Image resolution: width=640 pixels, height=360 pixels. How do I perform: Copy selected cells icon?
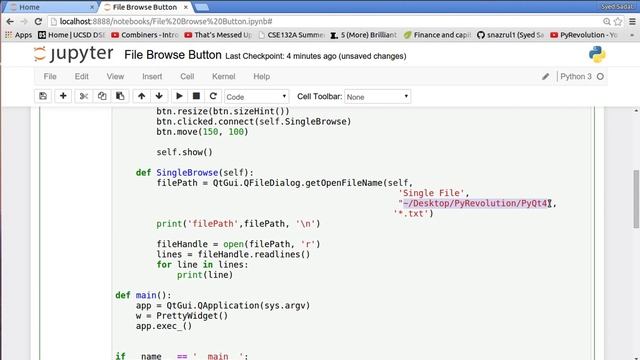point(102,96)
